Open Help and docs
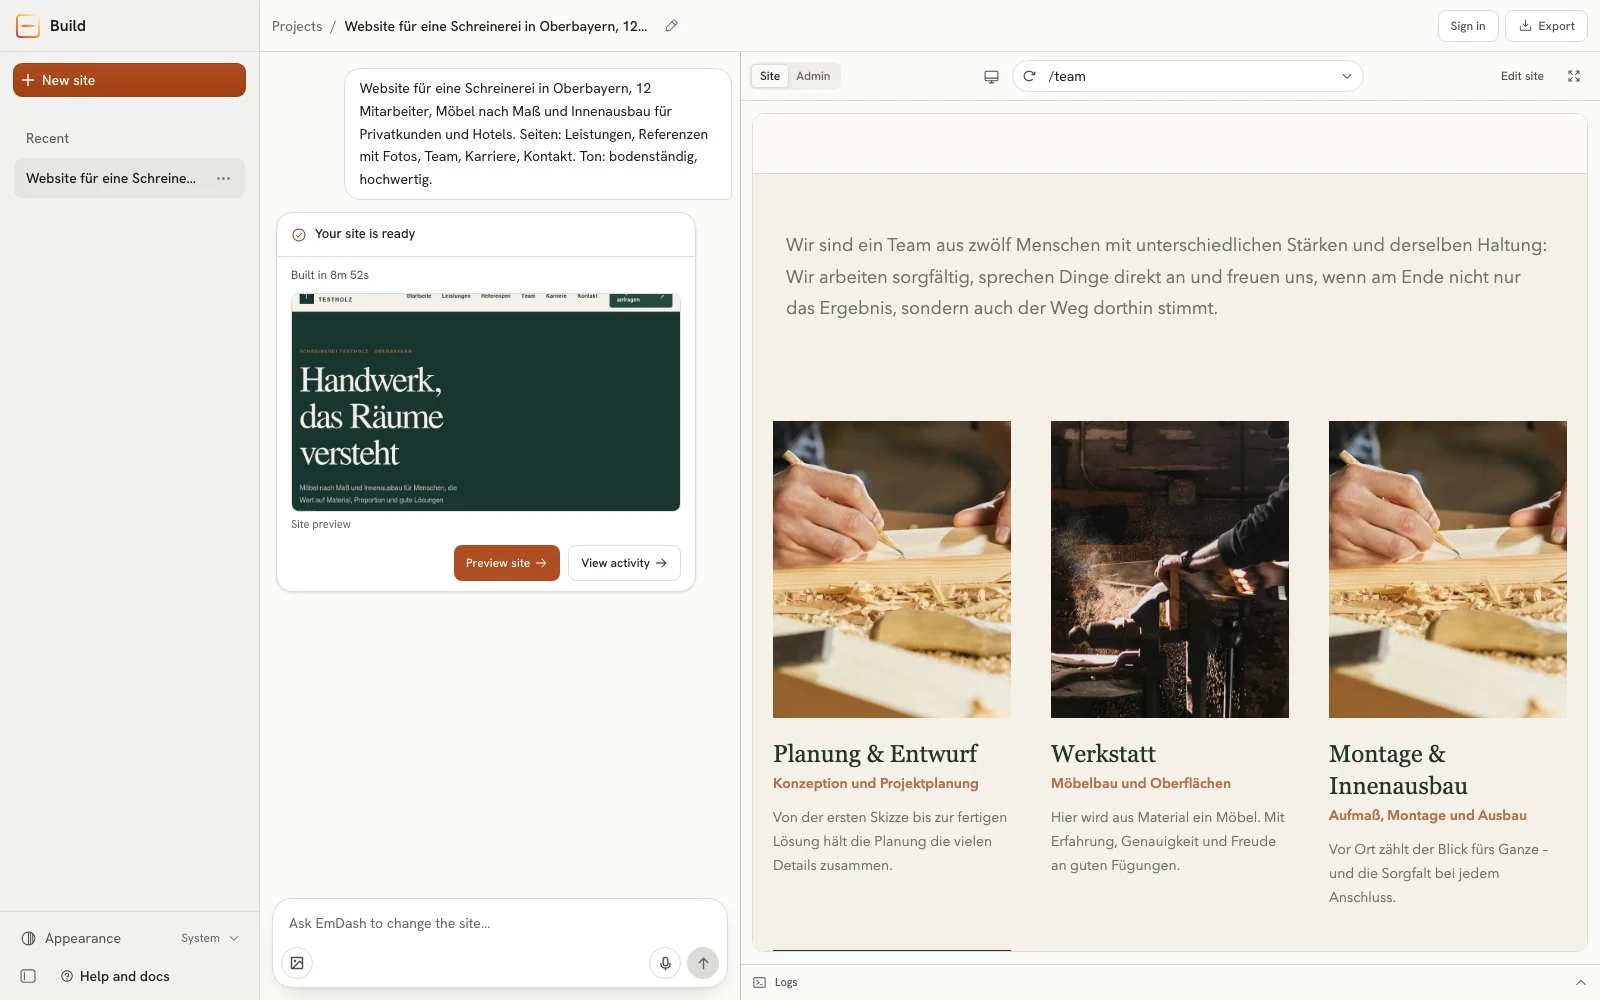1600x1000 pixels. [x=115, y=976]
